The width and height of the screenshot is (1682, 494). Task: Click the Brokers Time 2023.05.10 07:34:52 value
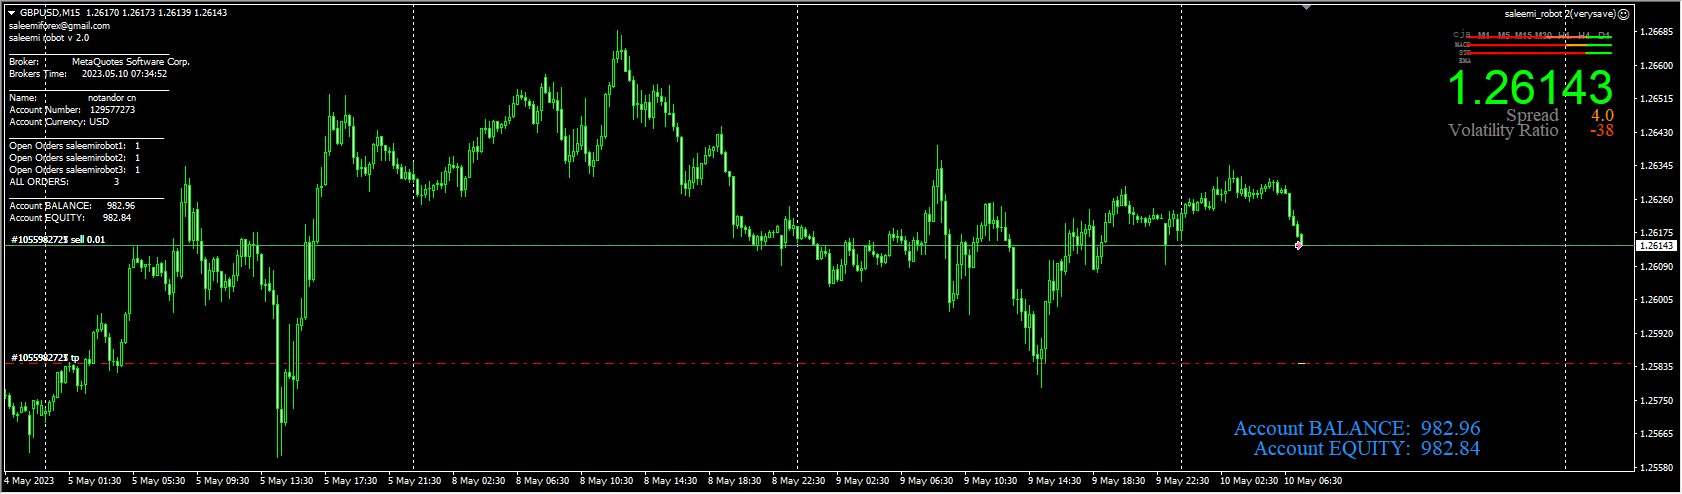pos(124,74)
